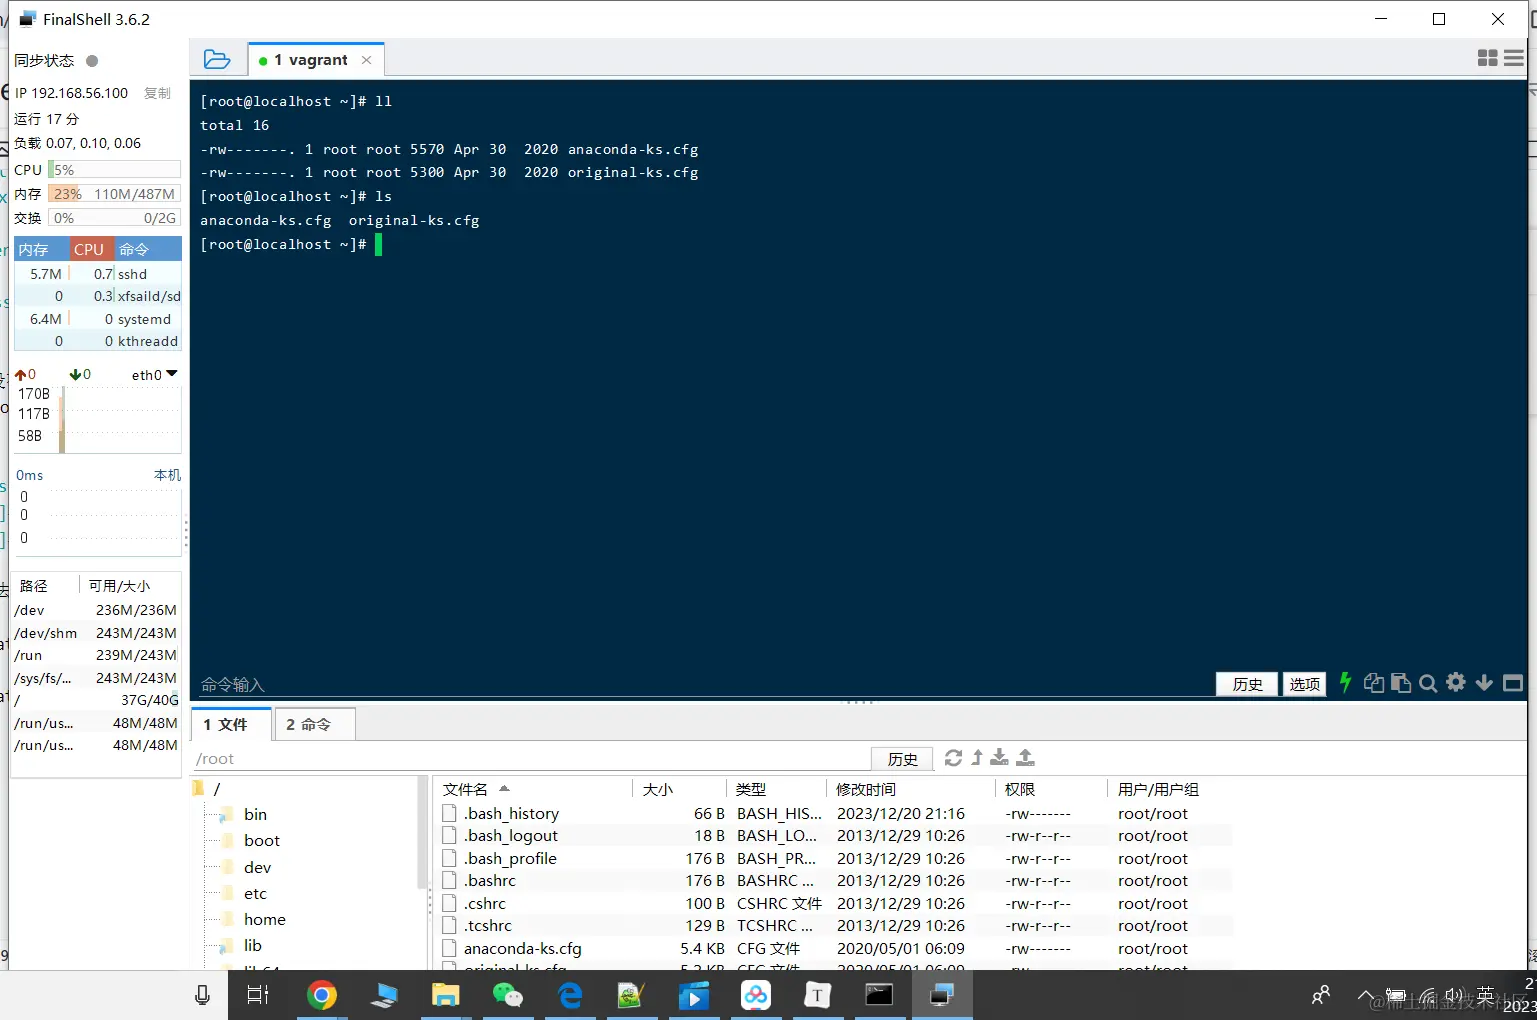Viewport: 1537px width, 1020px height.
Task: Sort files by 权限 column header
Action: coord(1050,789)
